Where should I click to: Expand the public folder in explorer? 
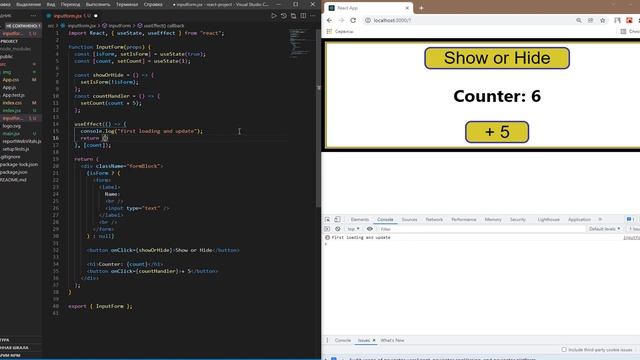point(7,57)
